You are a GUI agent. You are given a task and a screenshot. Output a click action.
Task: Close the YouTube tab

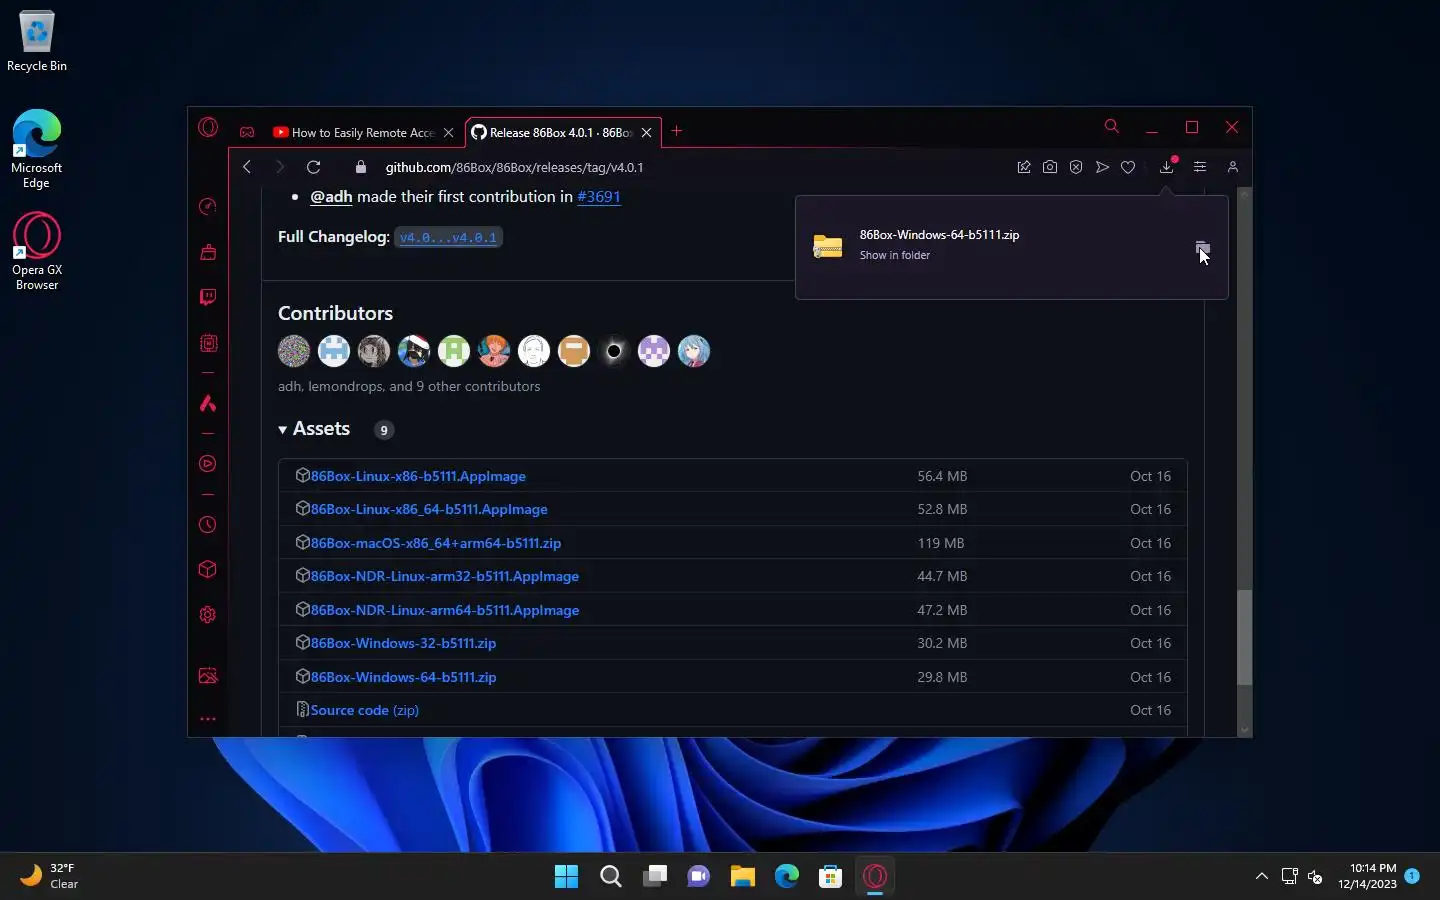[x=448, y=132]
